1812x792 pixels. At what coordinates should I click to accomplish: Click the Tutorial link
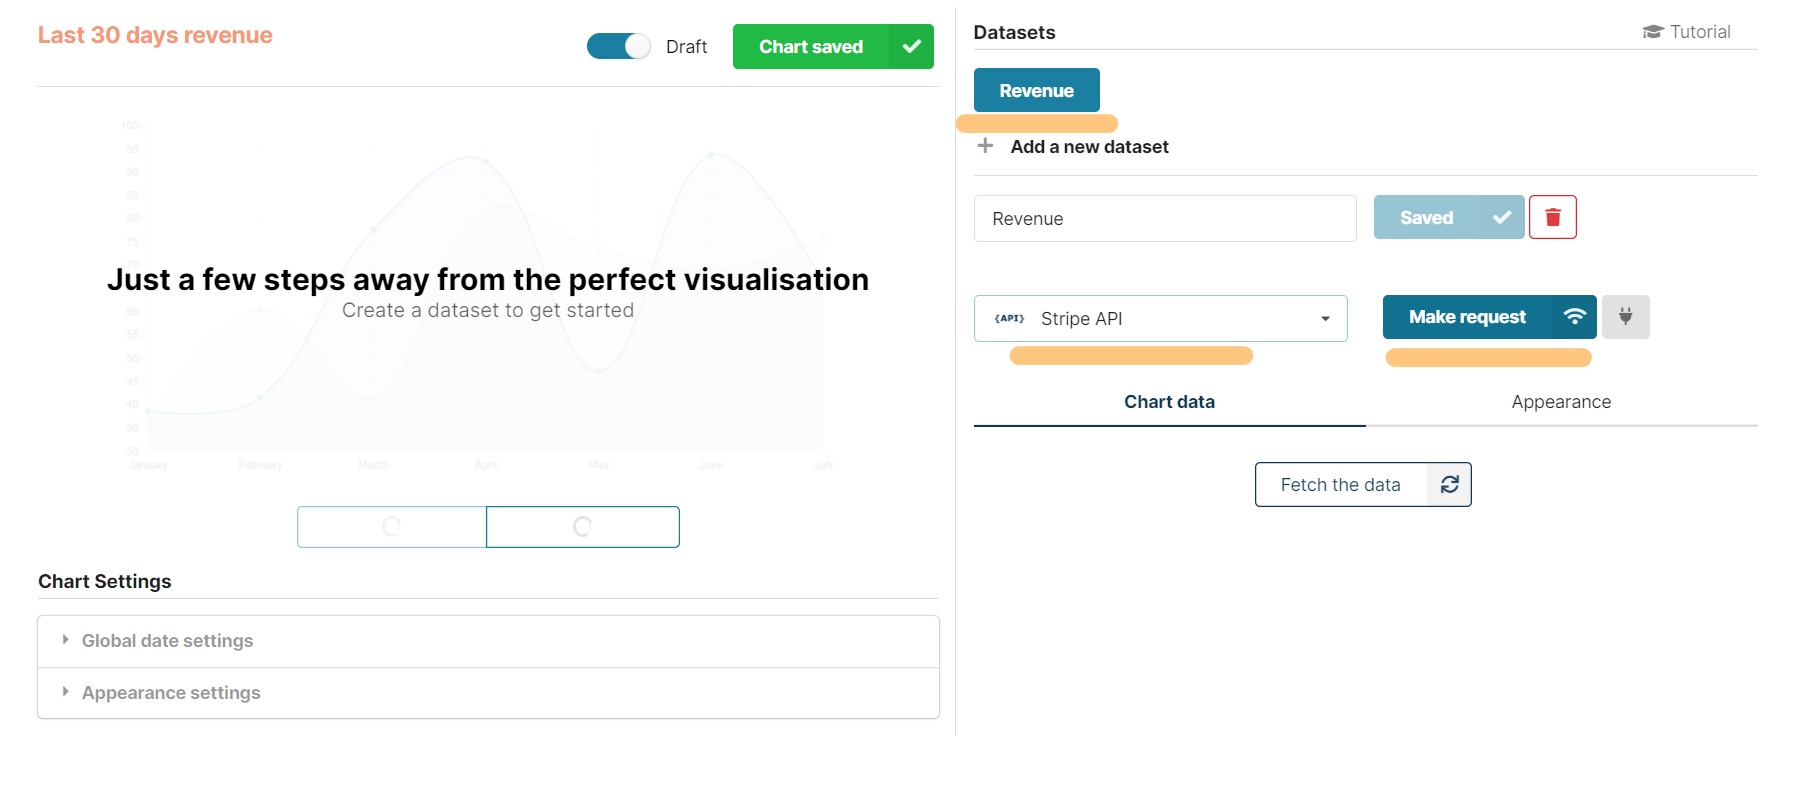pos(1699,32)
